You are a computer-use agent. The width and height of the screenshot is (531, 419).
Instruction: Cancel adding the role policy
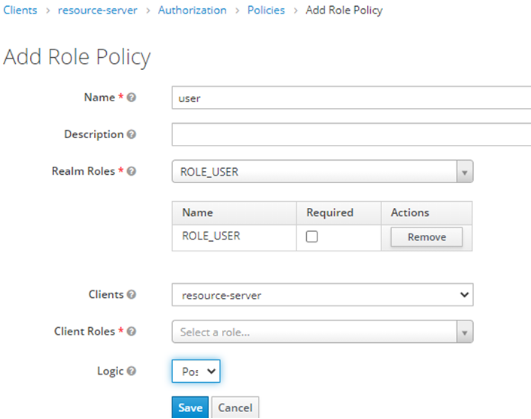pos(235,407)
